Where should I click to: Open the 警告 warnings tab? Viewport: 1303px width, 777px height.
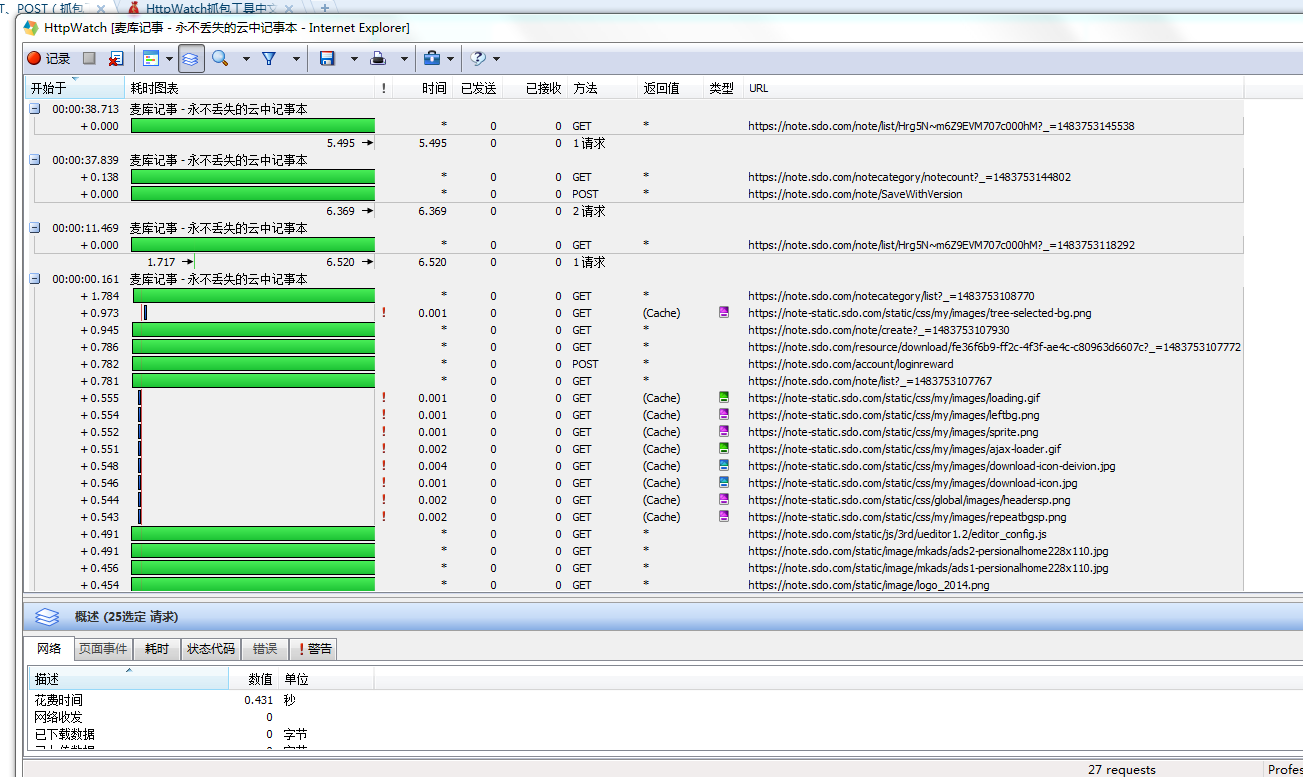[314, 649]
